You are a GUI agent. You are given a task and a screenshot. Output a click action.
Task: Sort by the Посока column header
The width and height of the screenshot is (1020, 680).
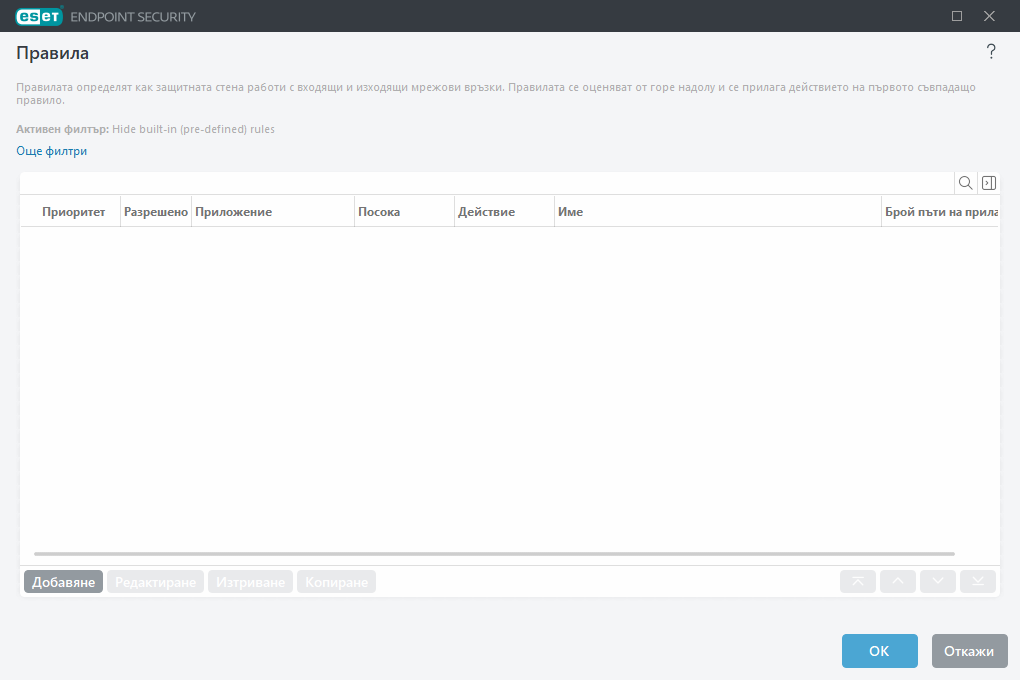click(379, 212)
